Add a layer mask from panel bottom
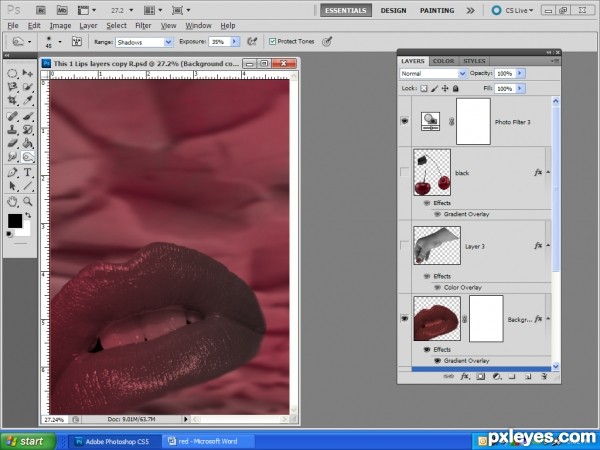The height and width of the screenshot is (450, 600). 481,377
